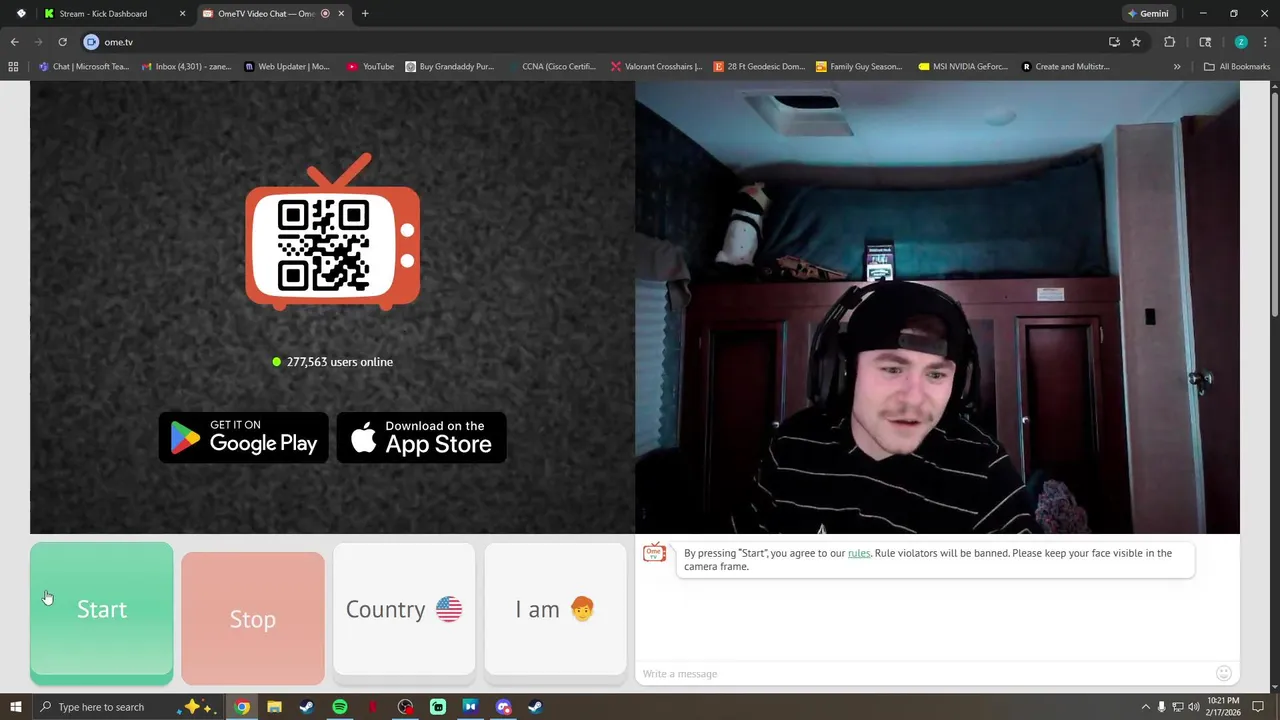Open the volume speaker icon in tray
Screen dimensions: 1280x720
(x=1193, y=707)
